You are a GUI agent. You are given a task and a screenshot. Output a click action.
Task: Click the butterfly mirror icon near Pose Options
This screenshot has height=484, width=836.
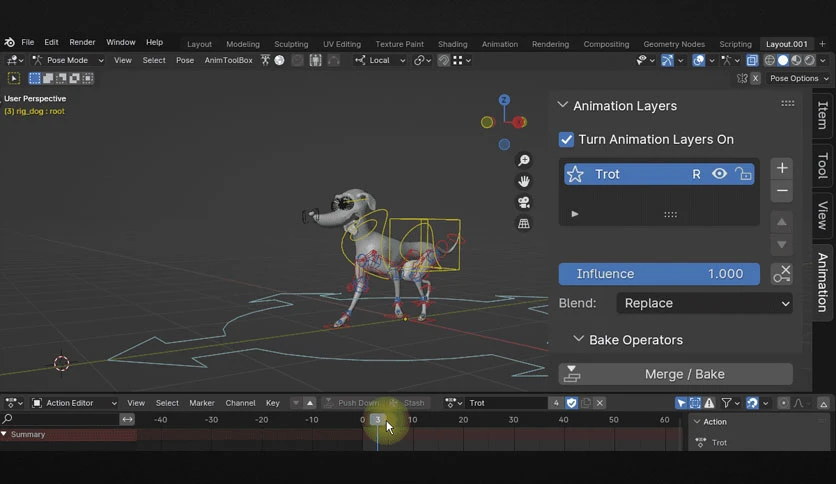pos(742,78)
